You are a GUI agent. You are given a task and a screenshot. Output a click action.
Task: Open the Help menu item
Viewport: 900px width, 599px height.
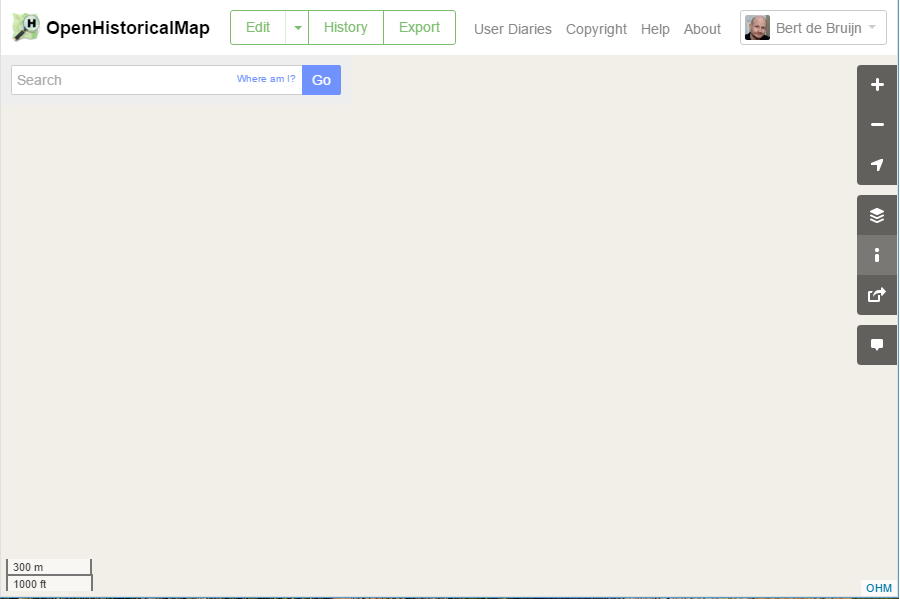click(x=655, y=29)
